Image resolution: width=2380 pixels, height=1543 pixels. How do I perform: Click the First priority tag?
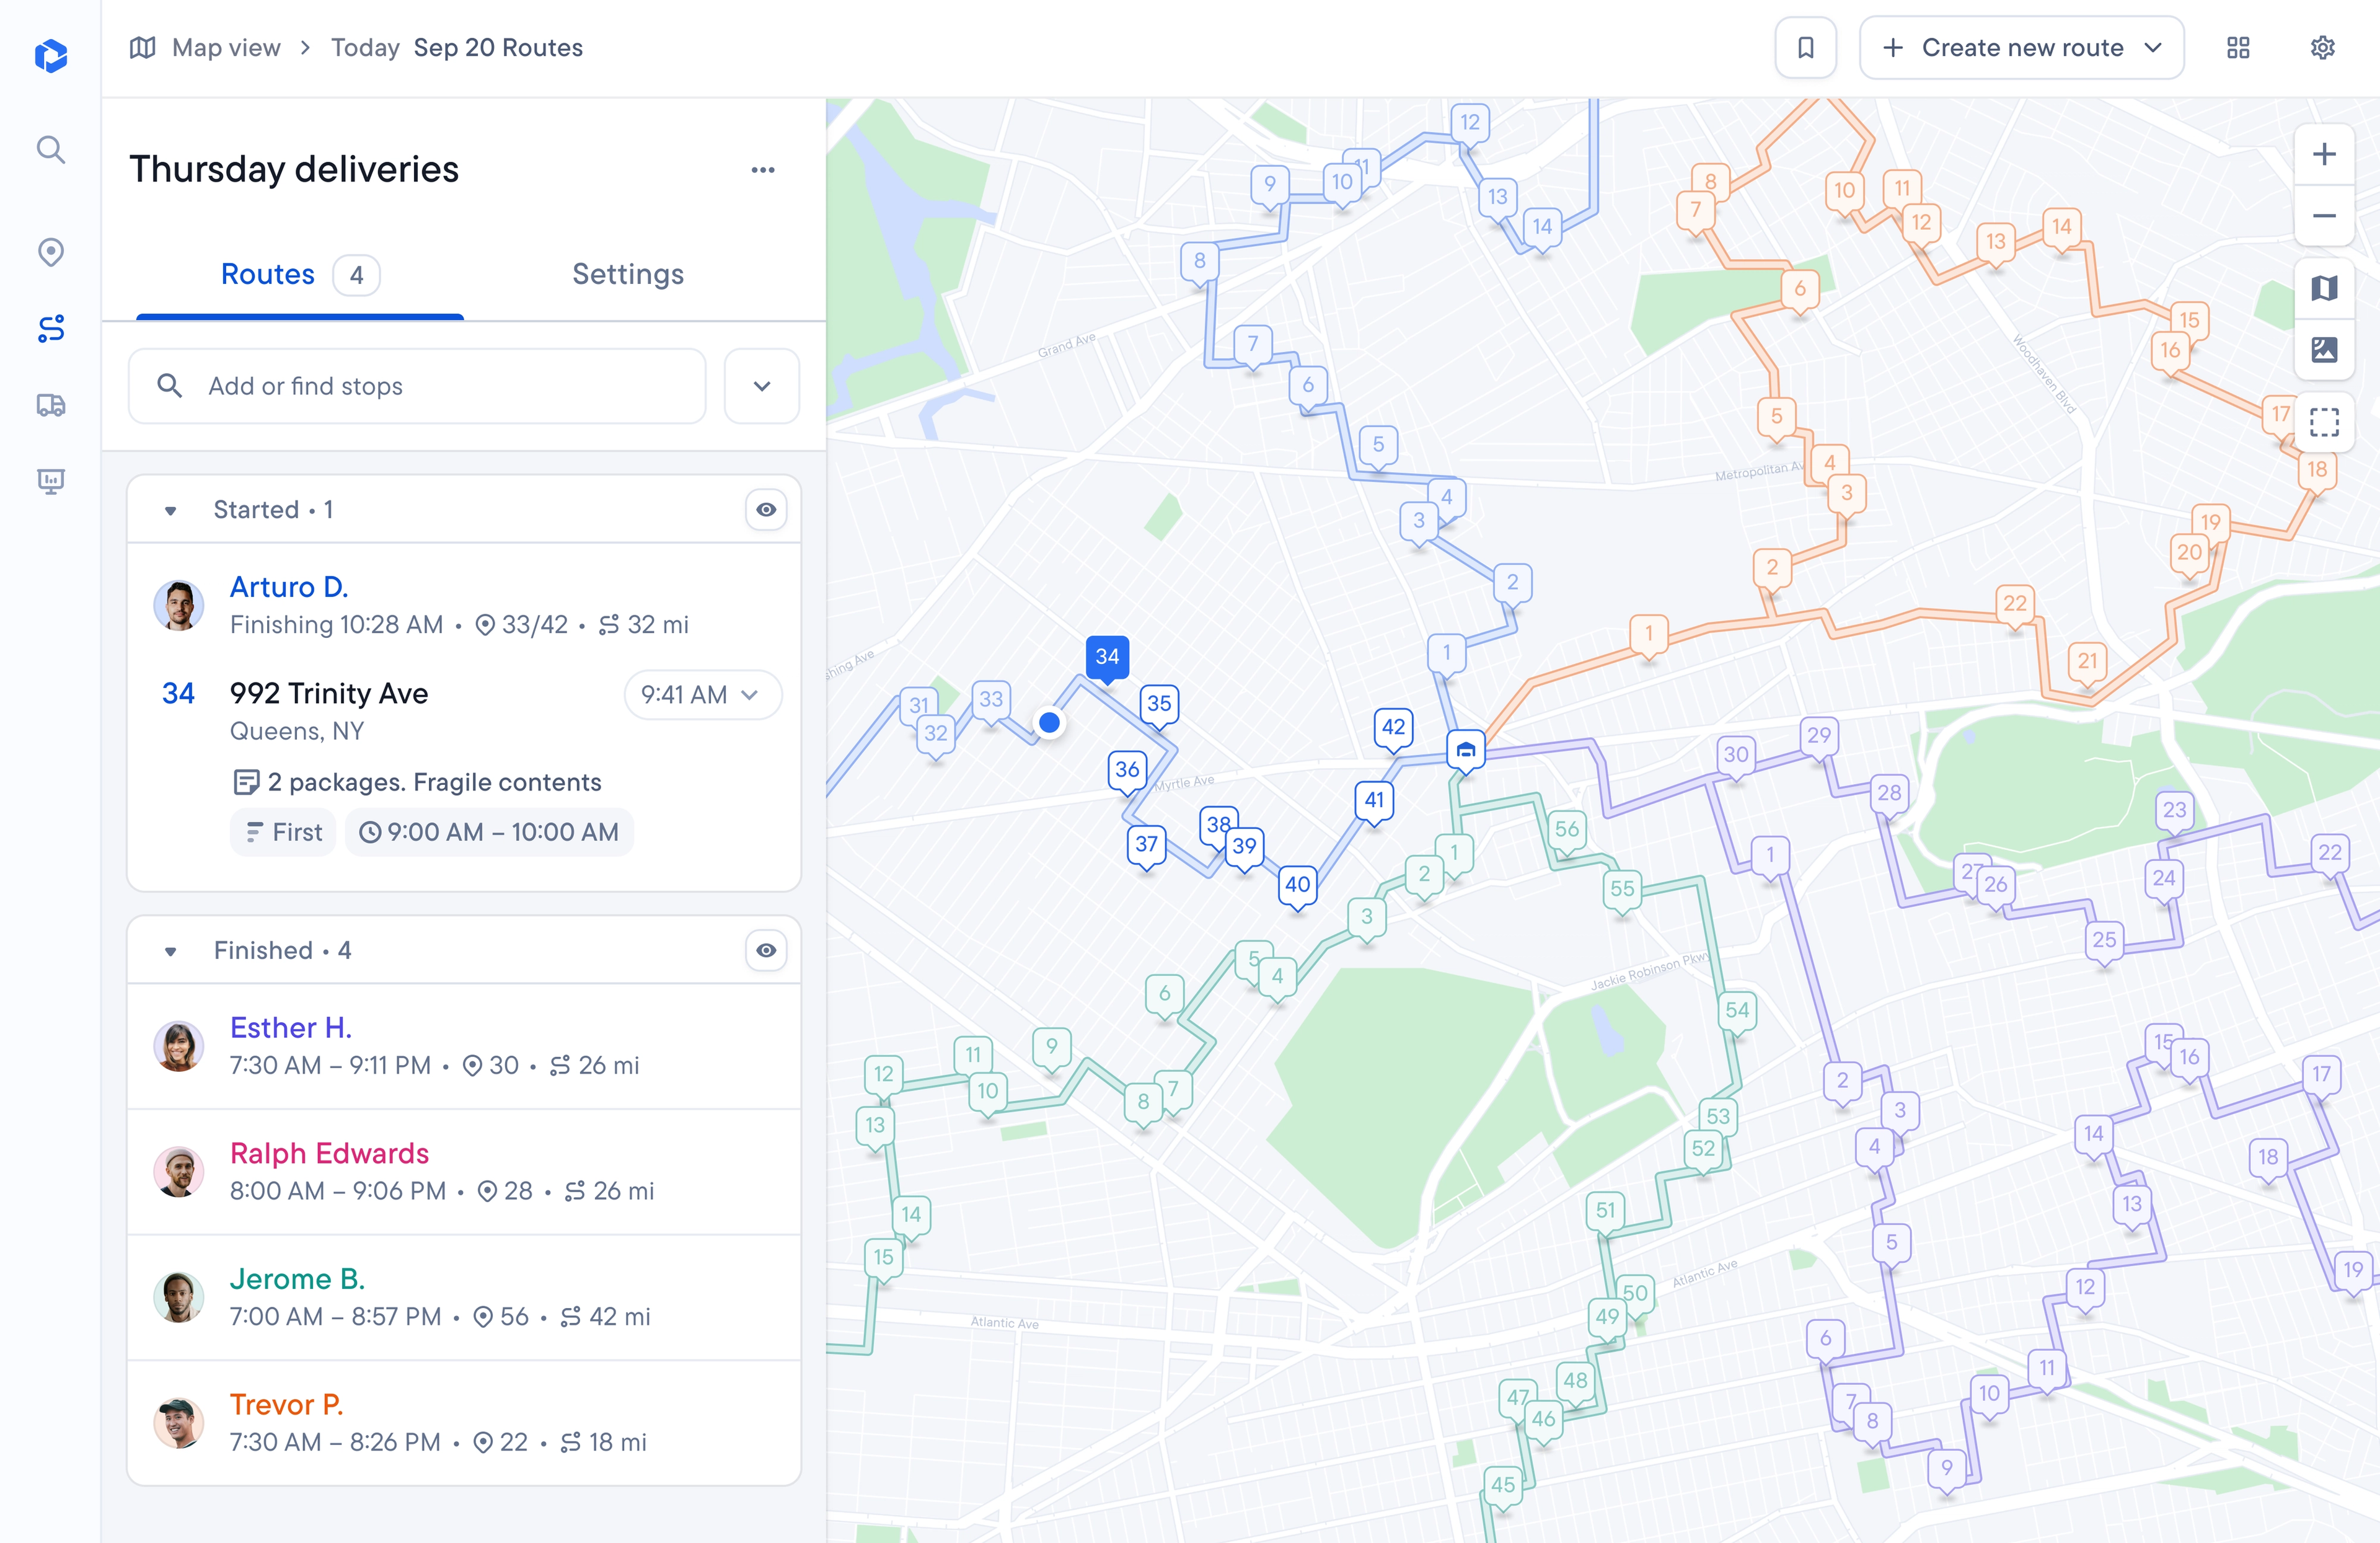(283, 832)
